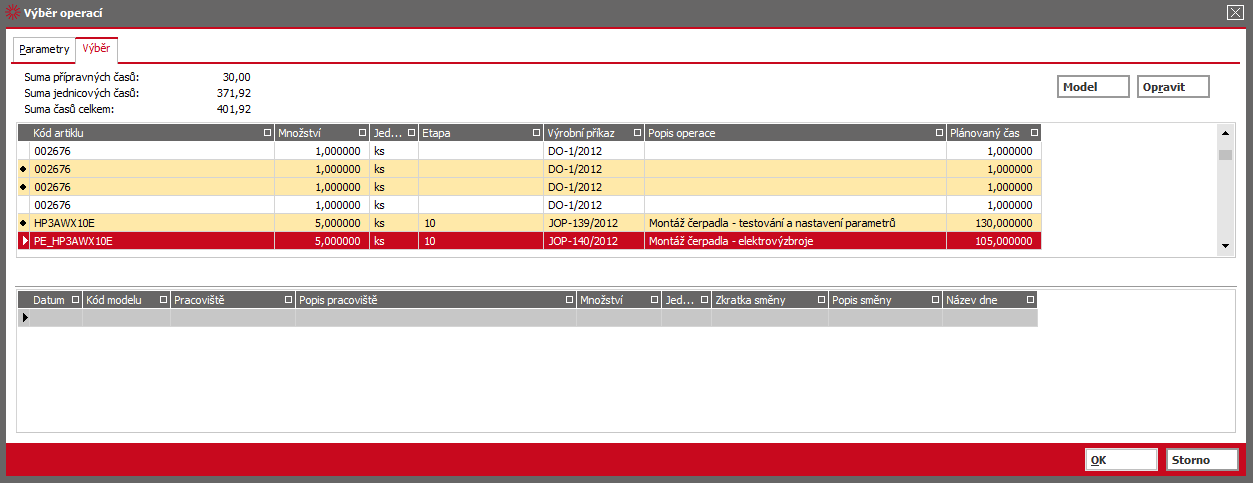This screenshot has height=483, width=1253.
Task: Click the upper grid scrollbar down arrow
Action: pyautogui.click(x=1225, y=246)
